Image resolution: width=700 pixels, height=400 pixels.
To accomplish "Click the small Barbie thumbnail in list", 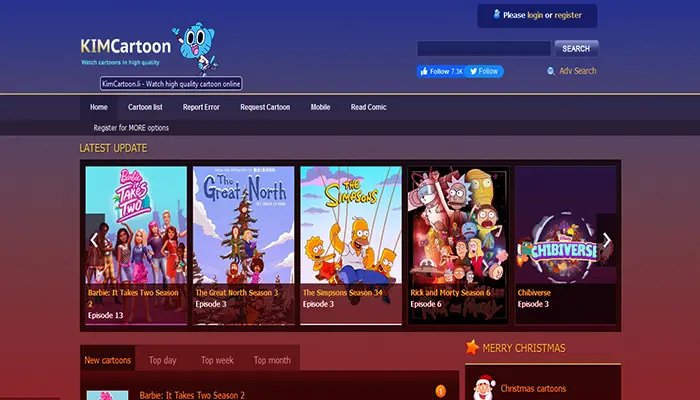I will 107,396.
